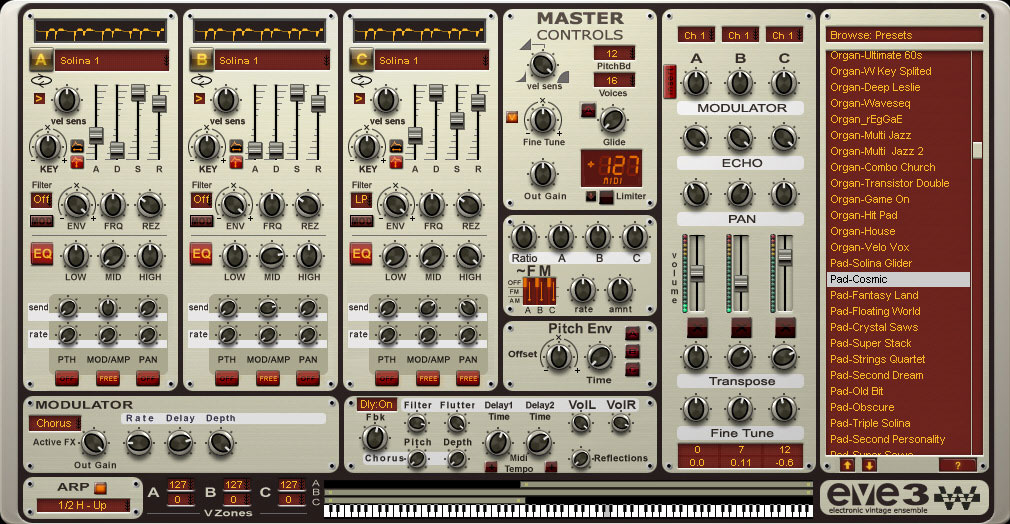Click the '>' arrow button in layer A
1010x524 pixels.
click(x=39, y=99)
